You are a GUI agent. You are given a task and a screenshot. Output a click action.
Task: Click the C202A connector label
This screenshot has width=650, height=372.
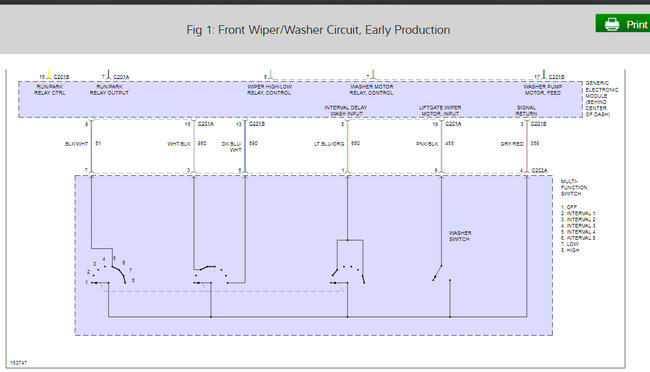coord(539,170)
